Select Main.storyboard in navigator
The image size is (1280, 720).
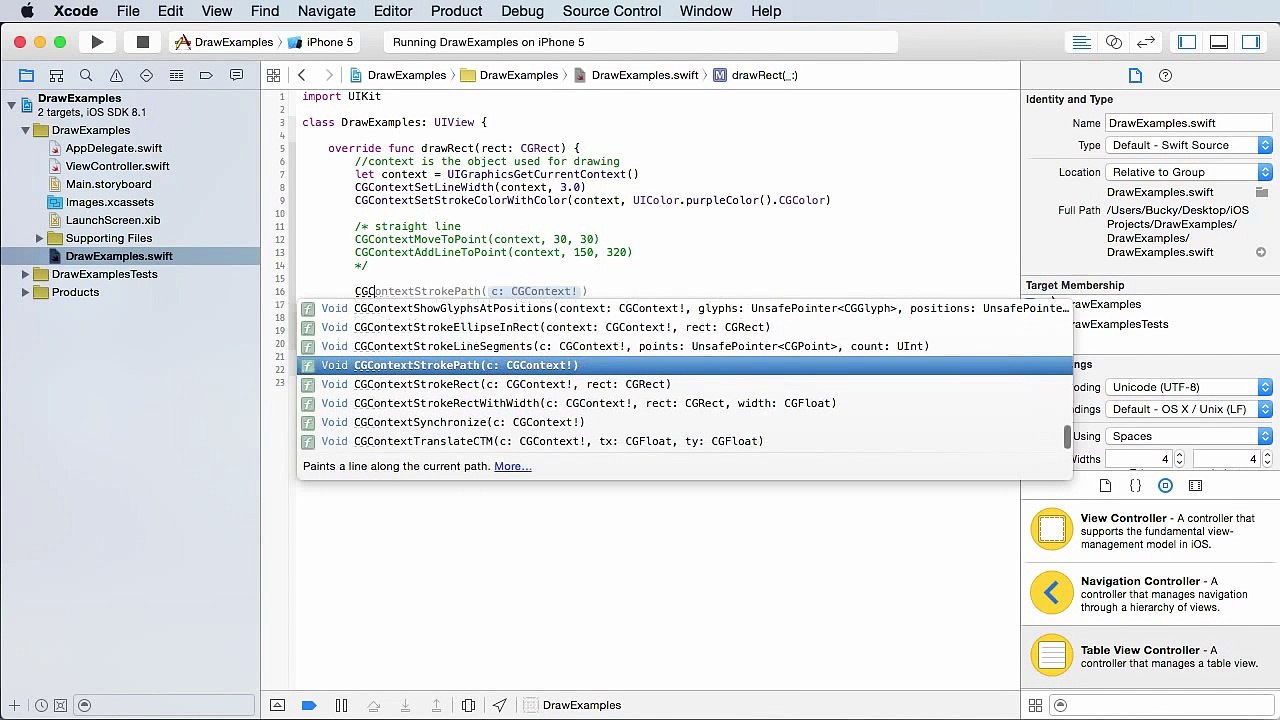tap(108, 184)
